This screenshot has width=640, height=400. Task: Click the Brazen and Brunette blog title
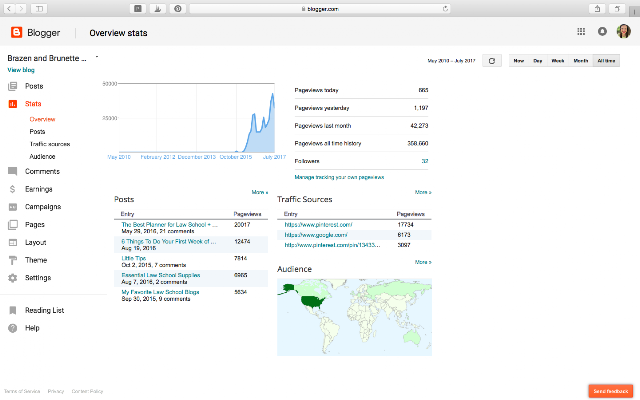tap(47, 58)
